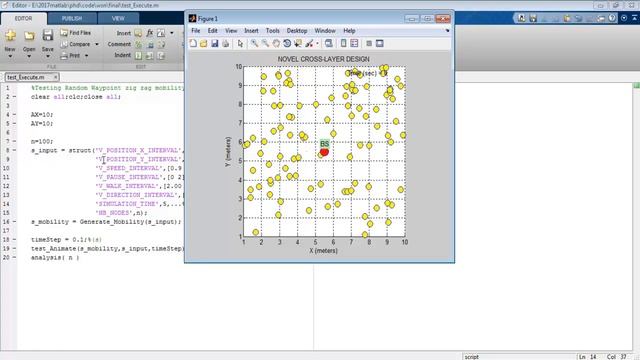
Task: Click the Insert section icon
Action: [138, 33]
